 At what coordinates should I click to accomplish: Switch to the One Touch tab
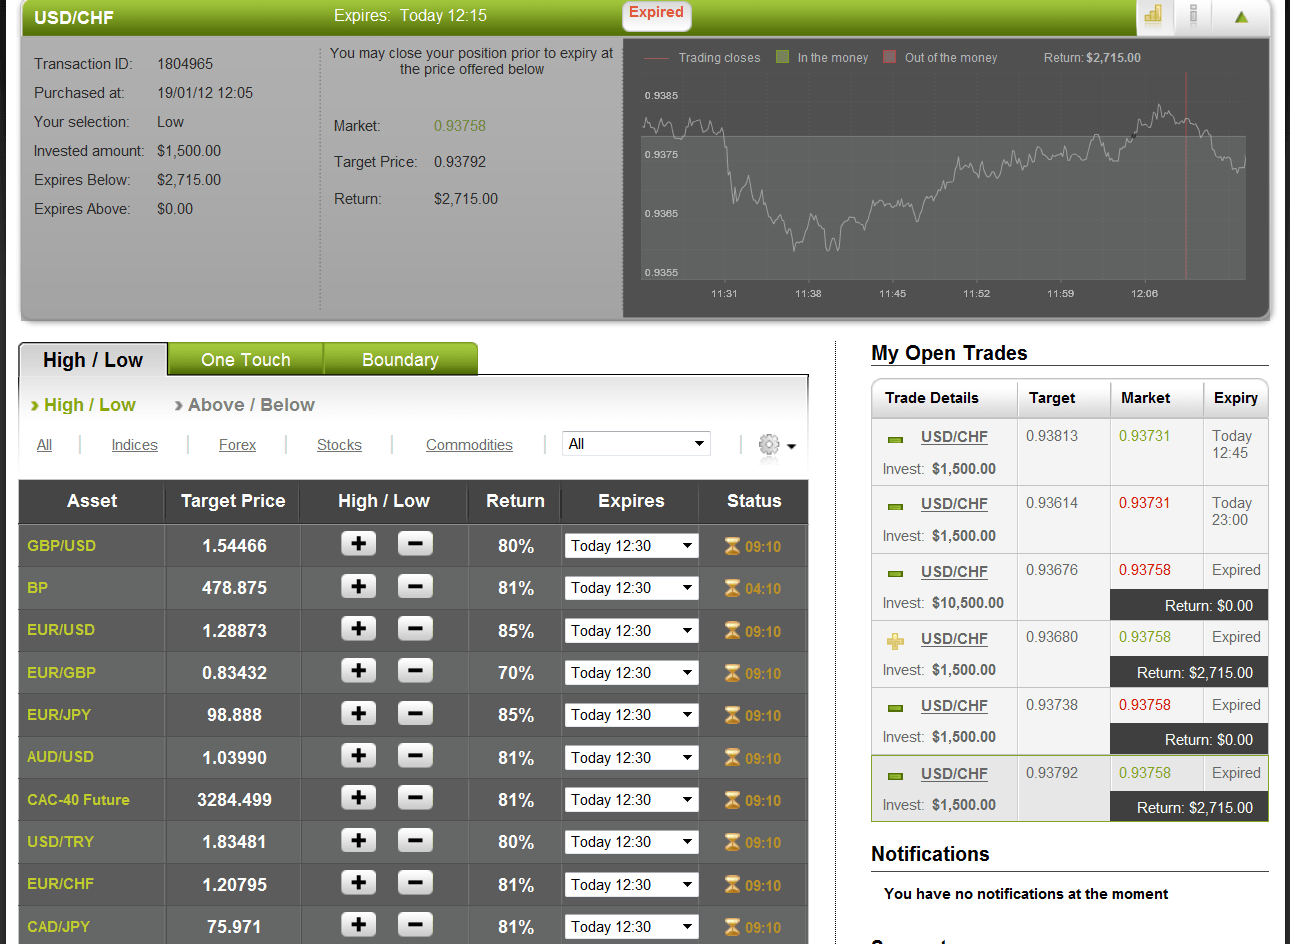(245, 359)
